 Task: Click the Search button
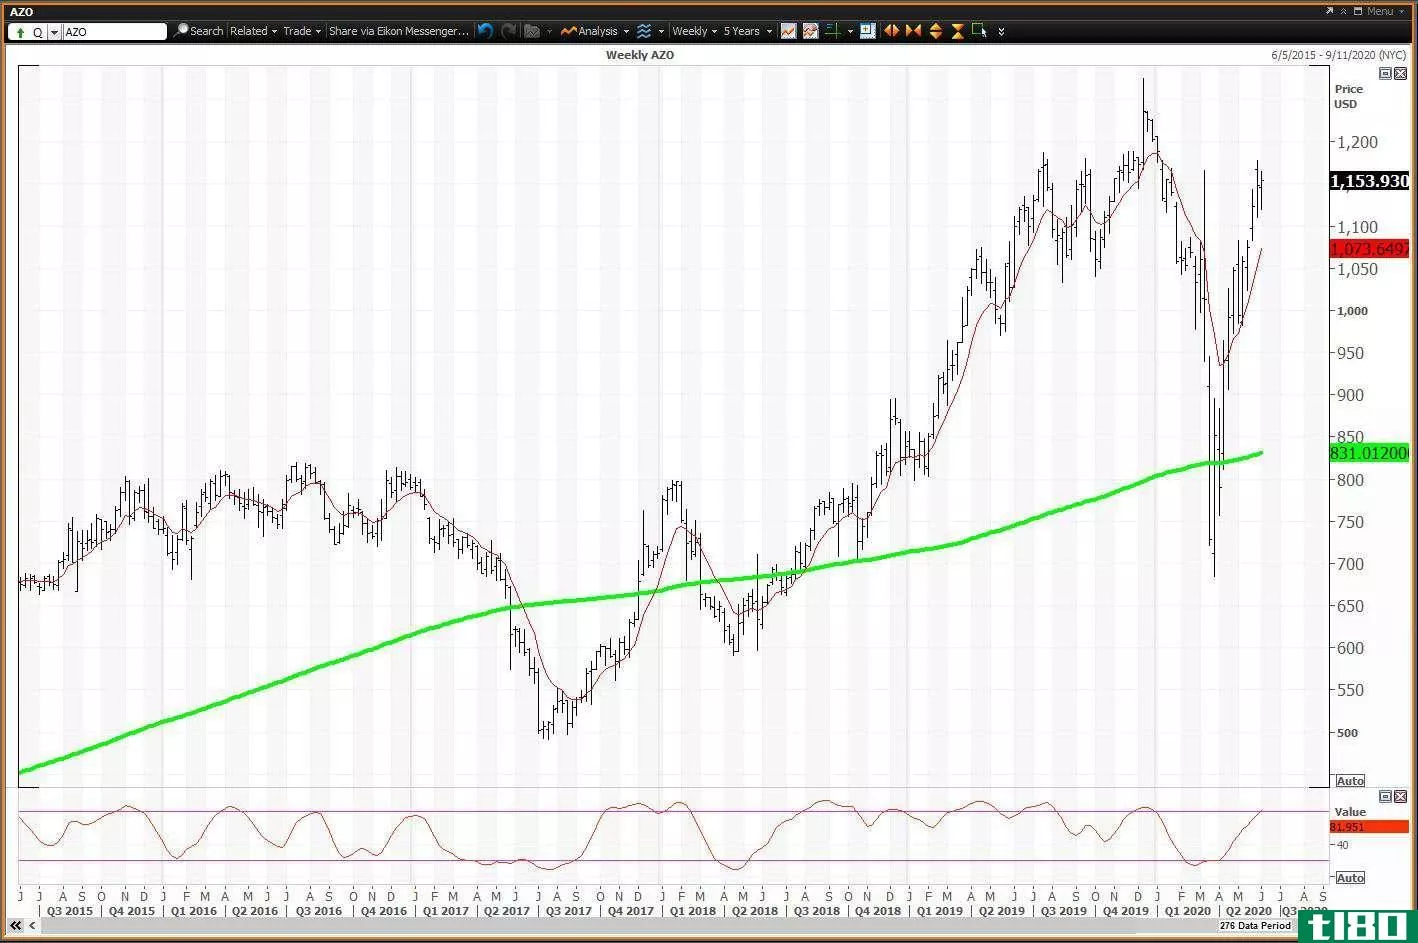tap(198, 31)
